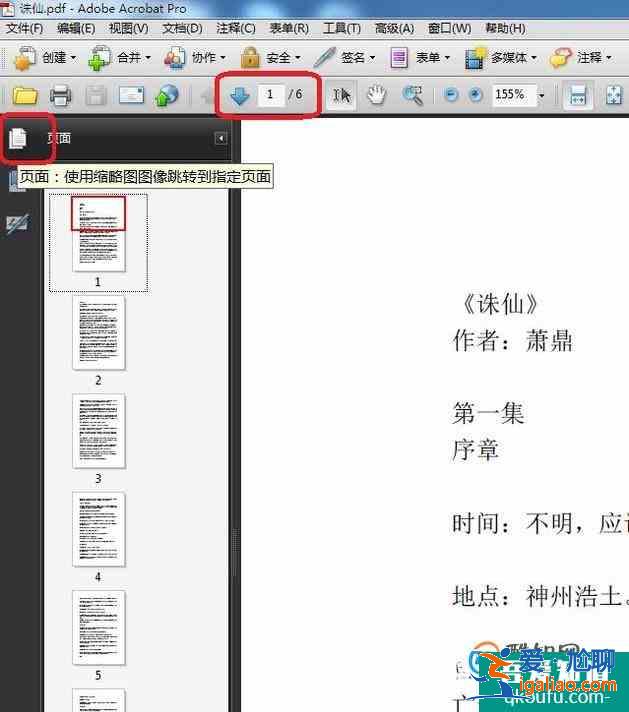The image size is (629, 712).
Task: Select page 1 thumbnail
Action: pos(99,234)
